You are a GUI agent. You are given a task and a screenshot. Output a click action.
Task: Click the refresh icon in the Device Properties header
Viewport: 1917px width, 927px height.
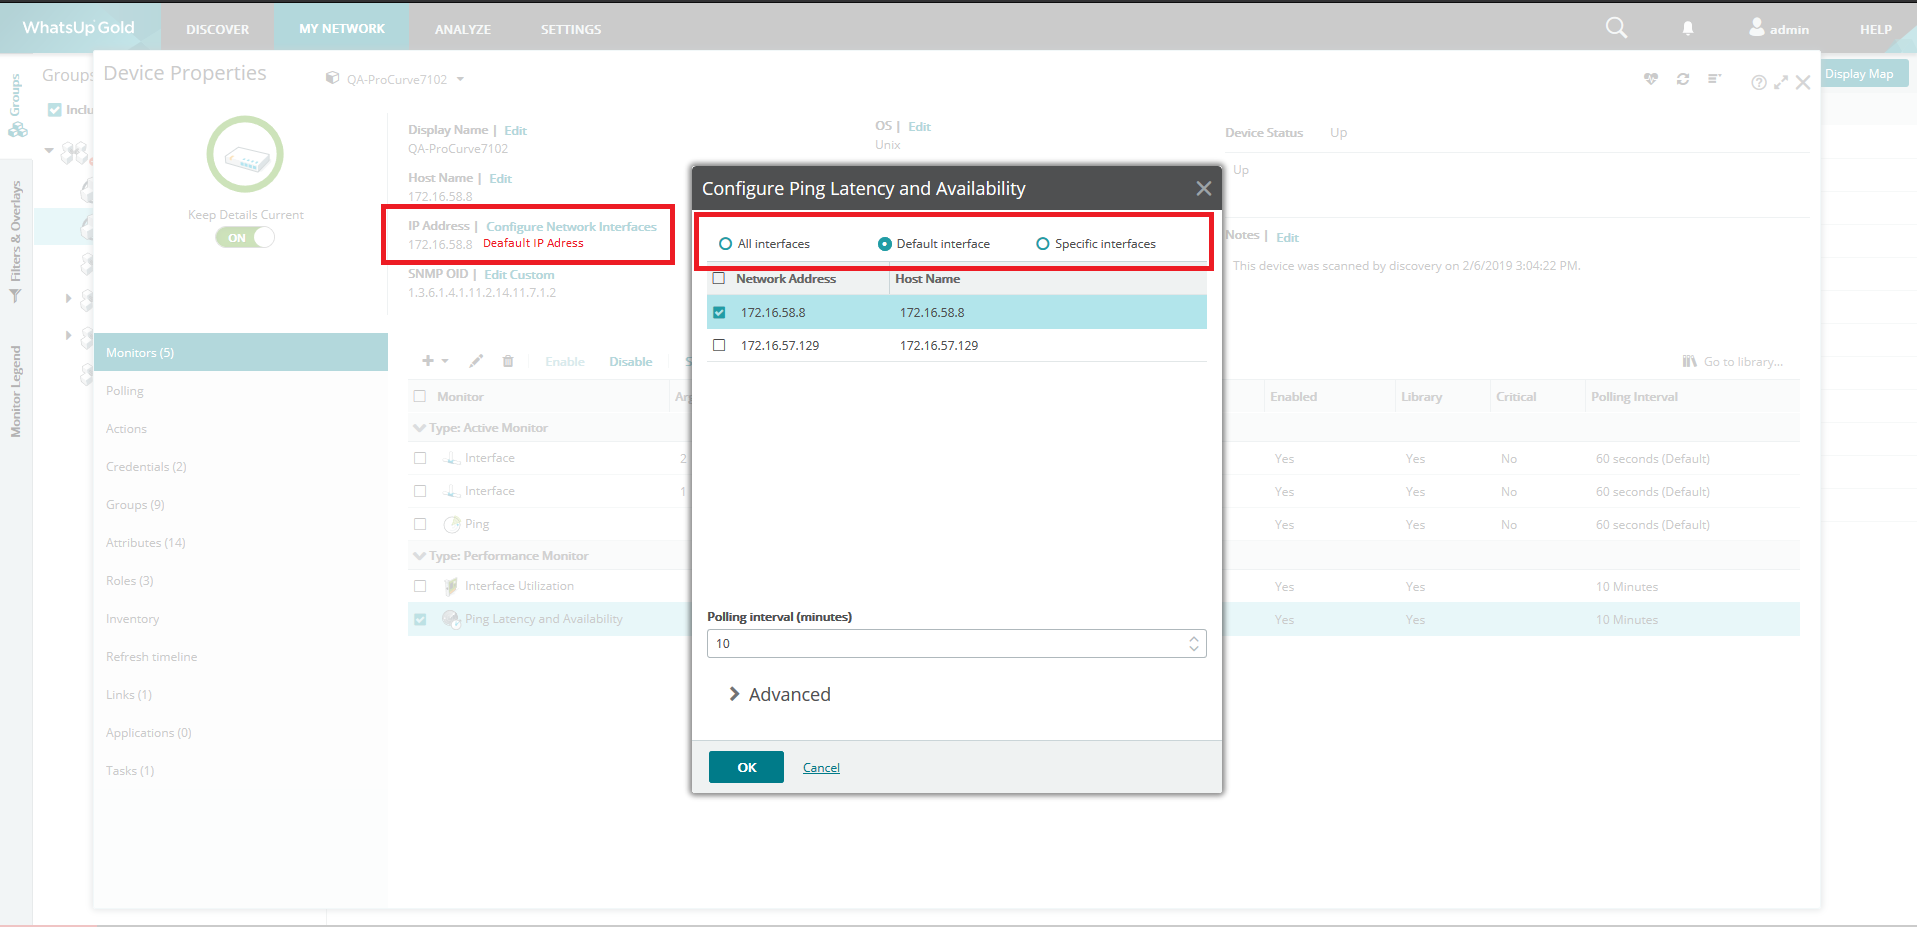point(1682,79)
